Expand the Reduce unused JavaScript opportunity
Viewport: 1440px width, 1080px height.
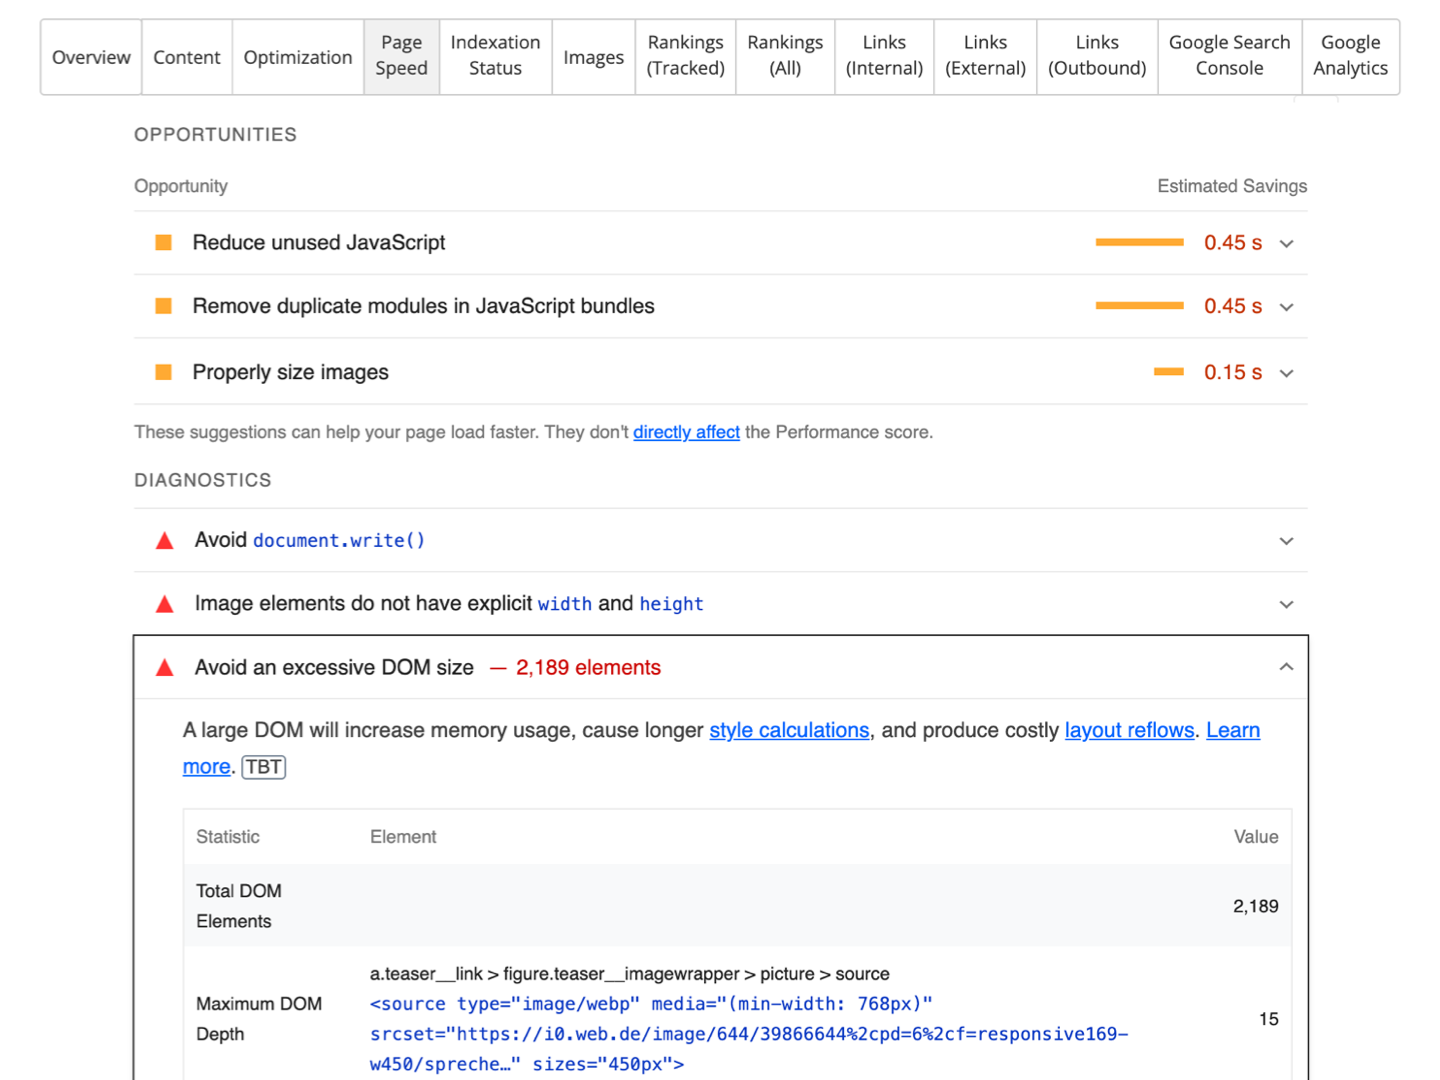click(x=1286, y=244)
